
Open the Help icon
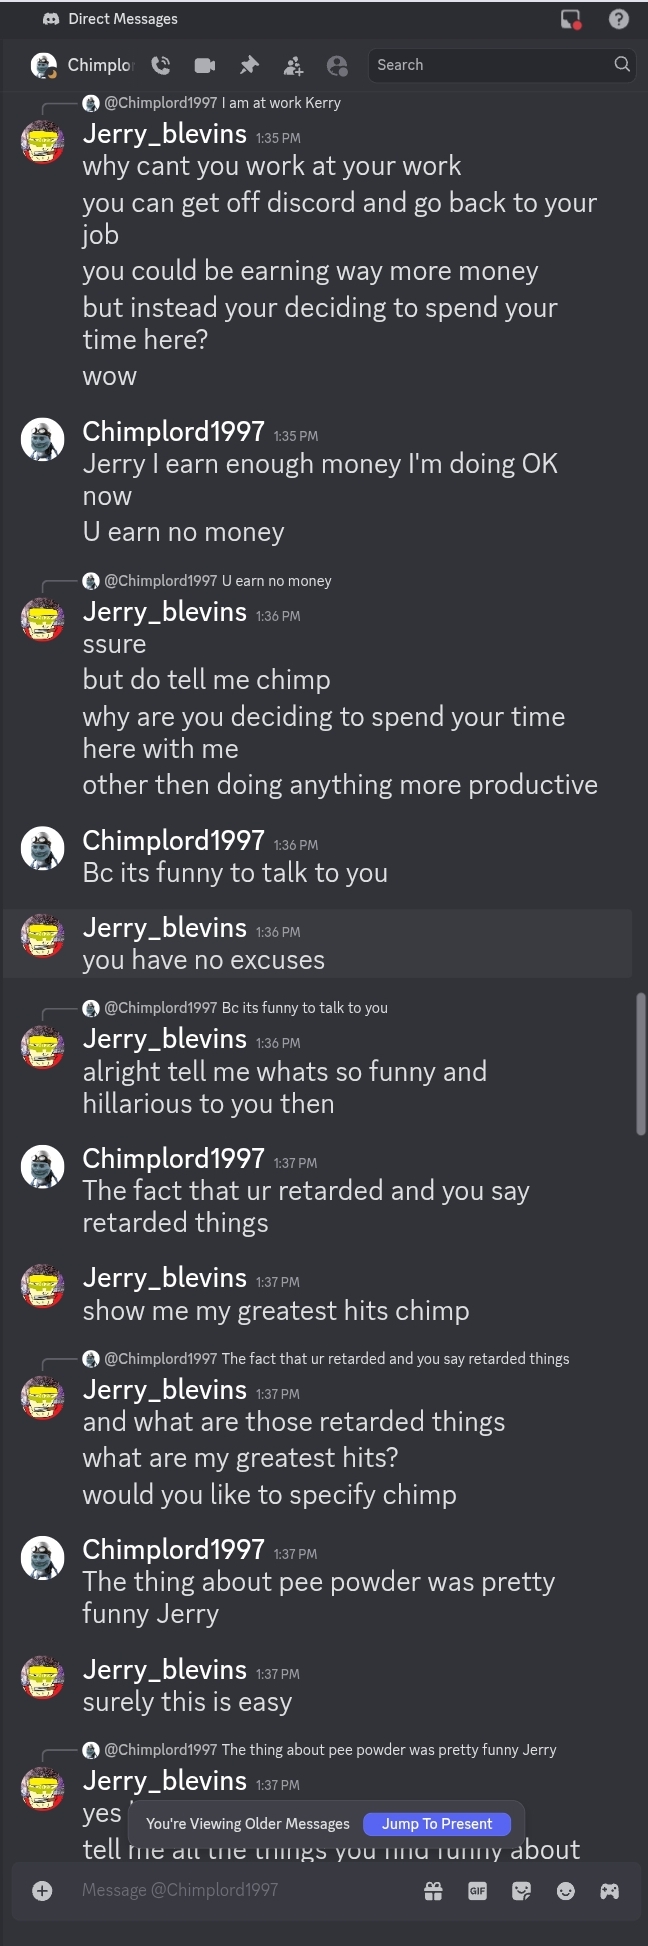619,19
